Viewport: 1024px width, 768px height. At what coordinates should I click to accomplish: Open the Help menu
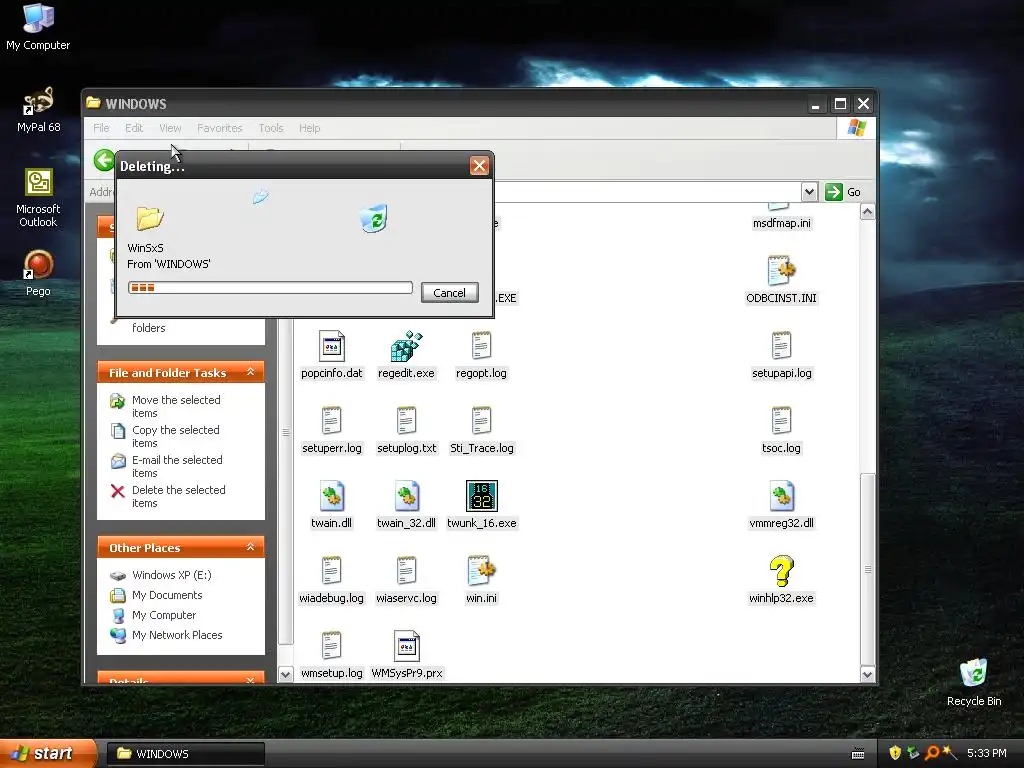coord(310,128)
